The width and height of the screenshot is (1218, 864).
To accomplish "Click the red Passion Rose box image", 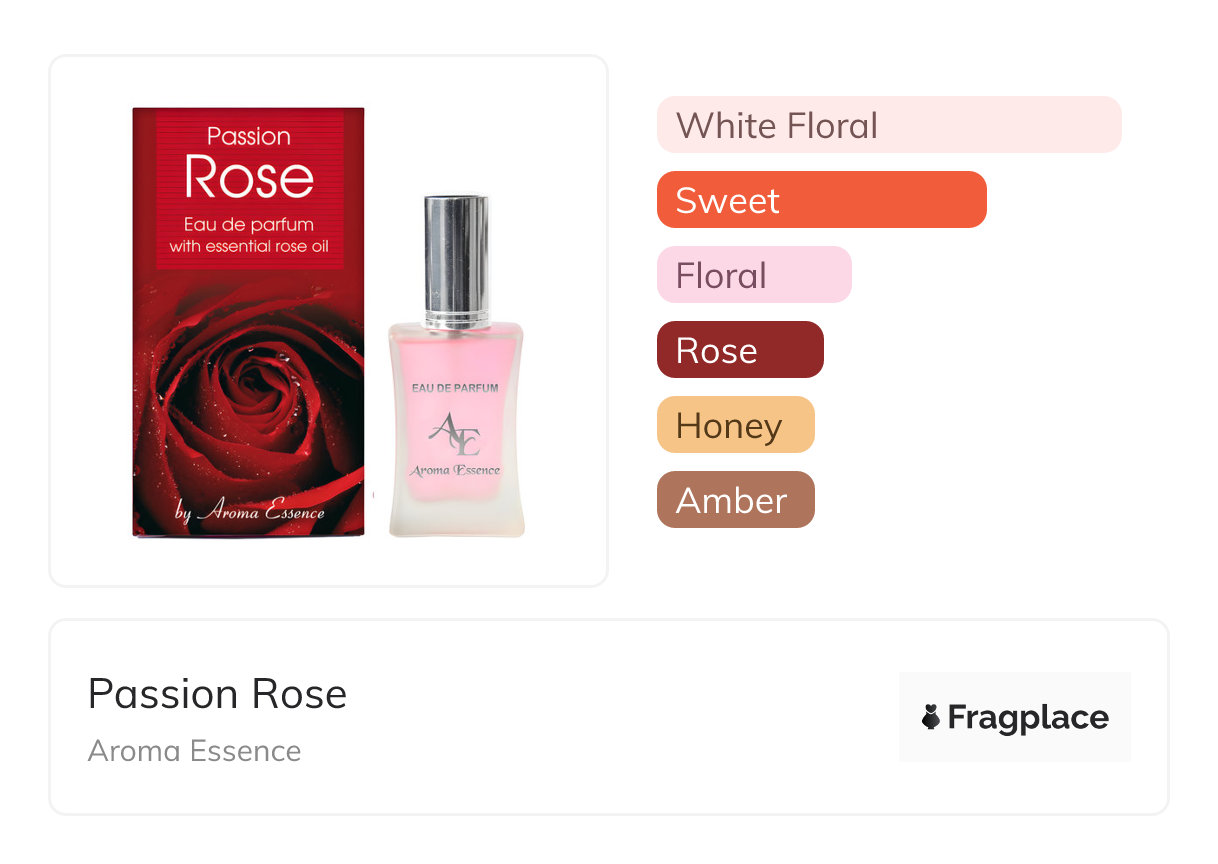I will [x=249, y=322].
